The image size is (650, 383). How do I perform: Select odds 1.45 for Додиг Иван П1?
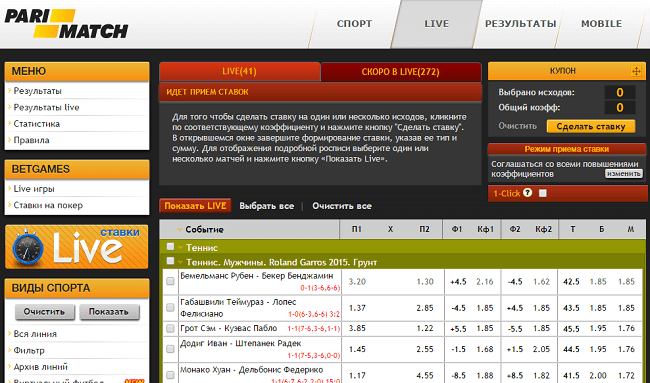[357, 349]
